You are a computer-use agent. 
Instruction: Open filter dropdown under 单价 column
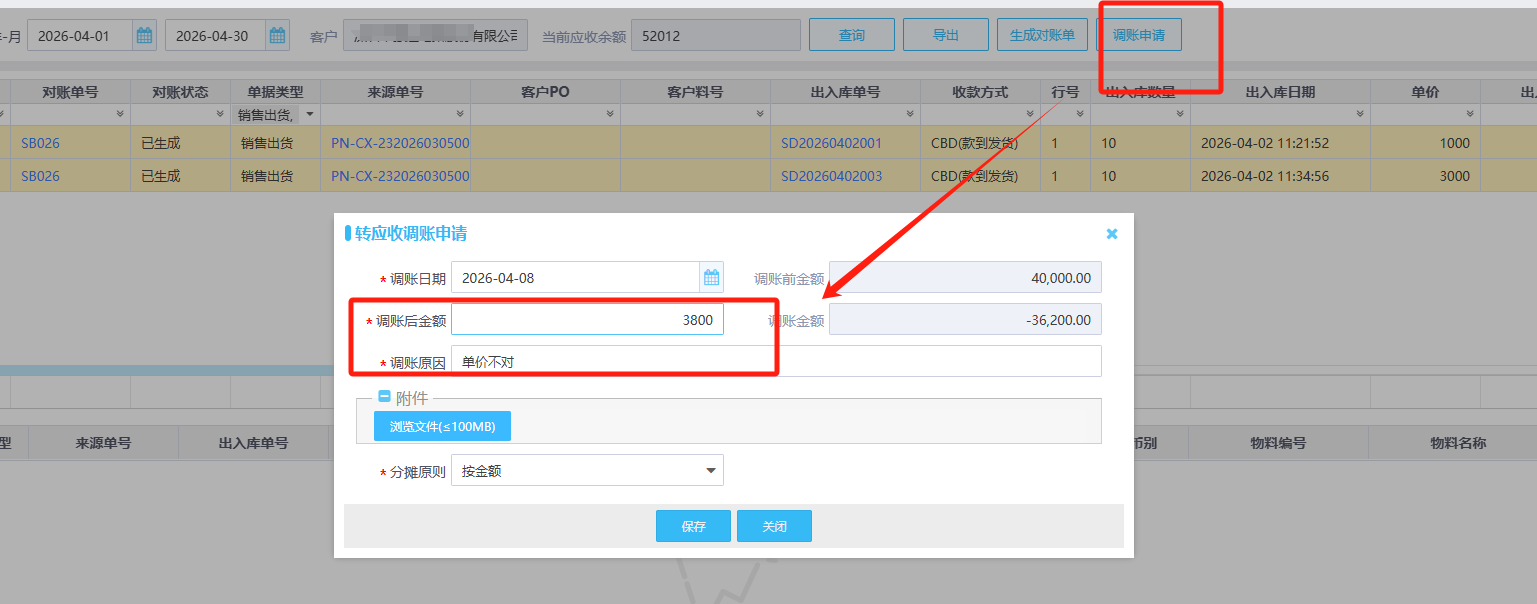point(1470,115)
